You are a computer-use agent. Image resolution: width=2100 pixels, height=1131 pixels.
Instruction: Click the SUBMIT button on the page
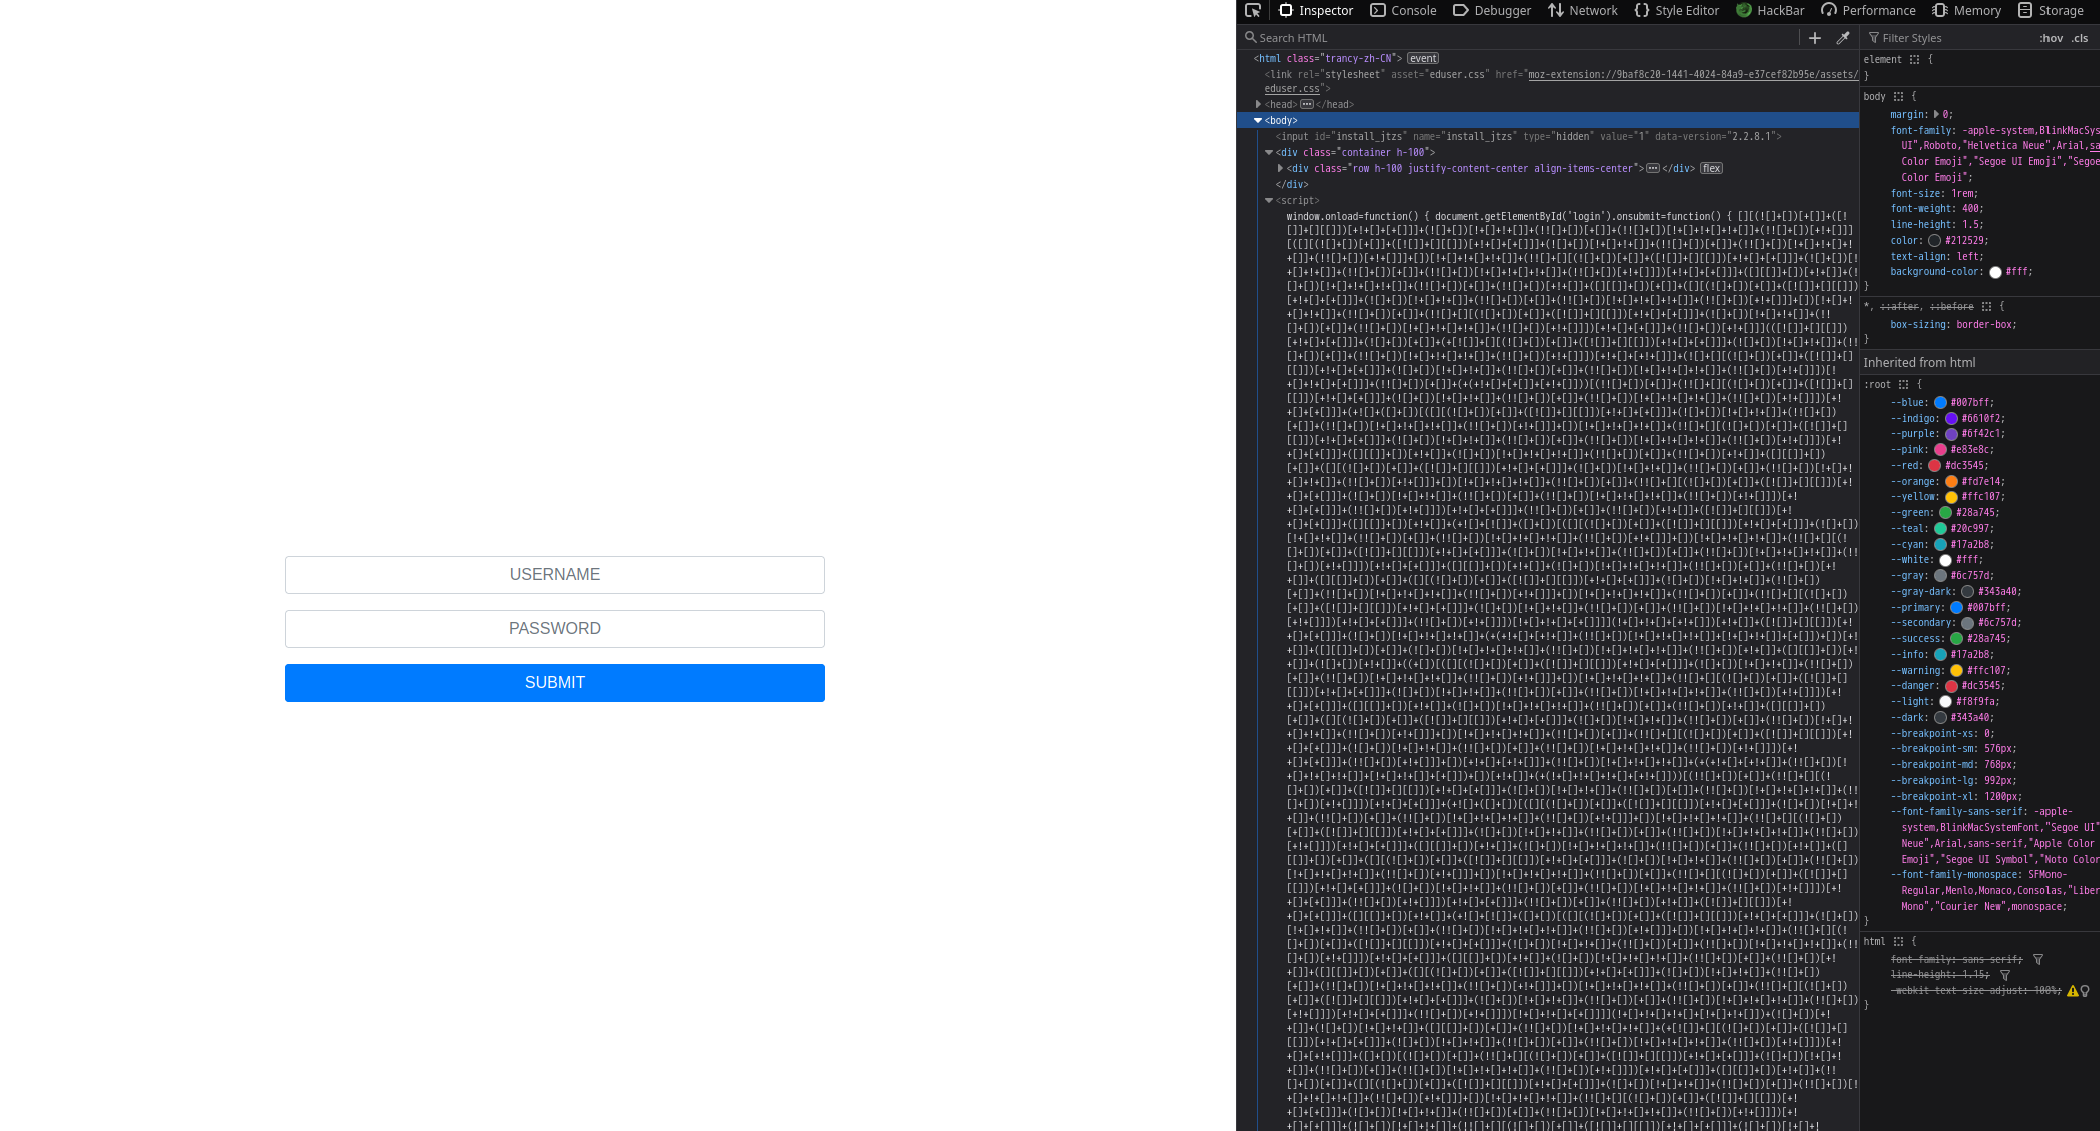pos(555,683)
